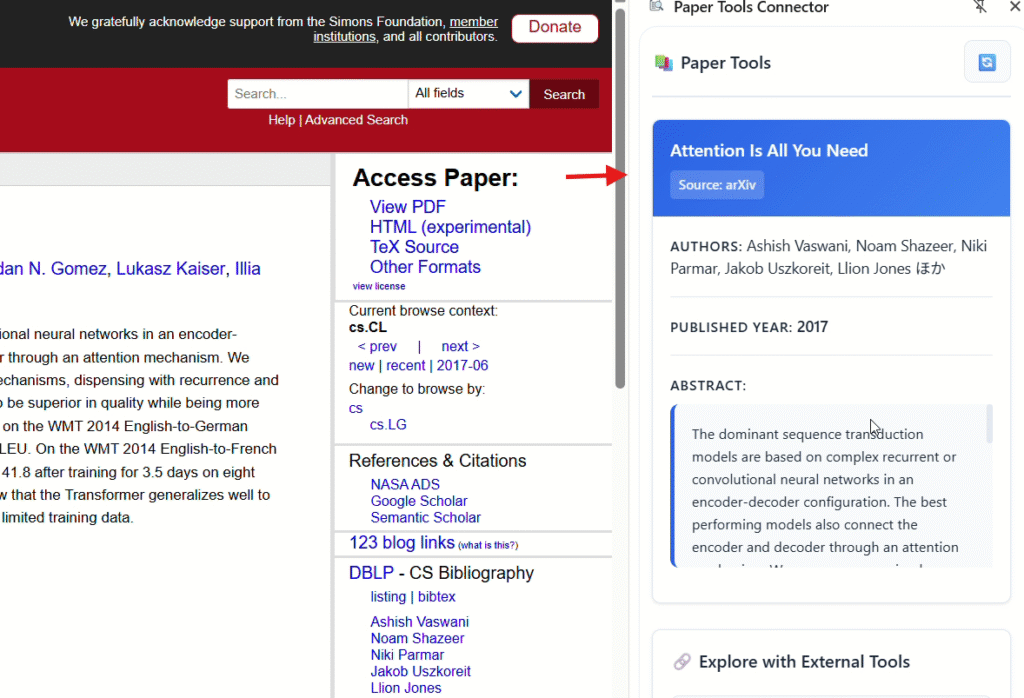Open NASA ADS references
The height and width of the screenshot is (698, 1024).
tap(405, 484)
